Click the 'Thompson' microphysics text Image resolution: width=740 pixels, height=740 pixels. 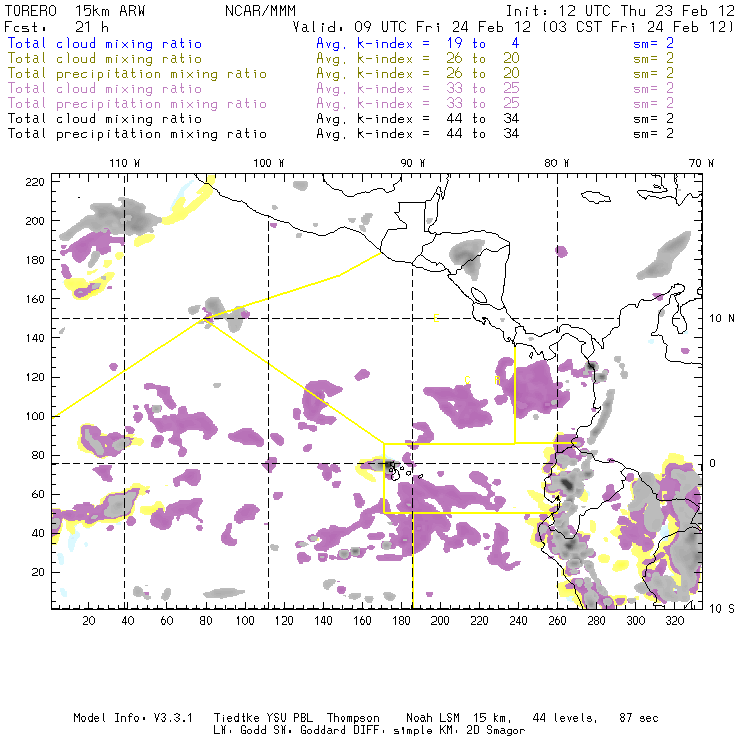[353, 718]
